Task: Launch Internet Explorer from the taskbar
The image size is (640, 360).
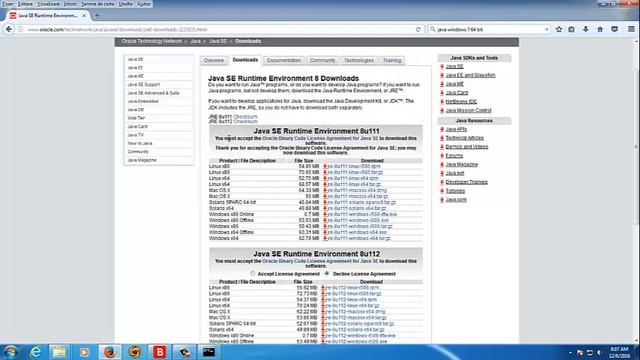Action: [x=36, y=352]
